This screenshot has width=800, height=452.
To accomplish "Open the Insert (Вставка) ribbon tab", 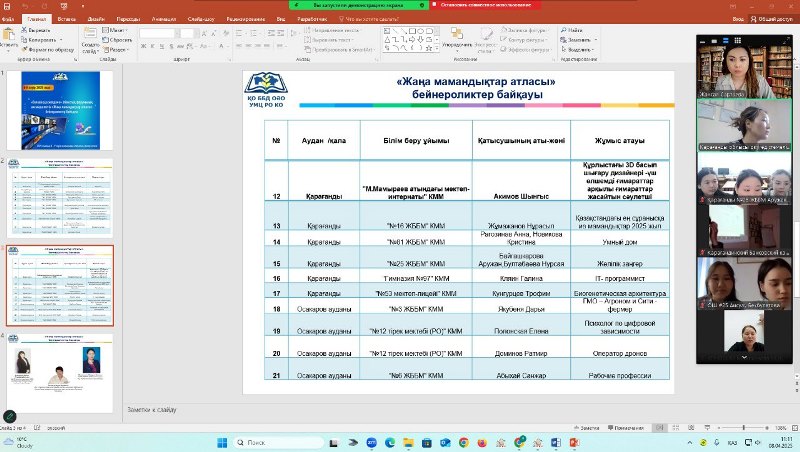I will tap(67, 18).
